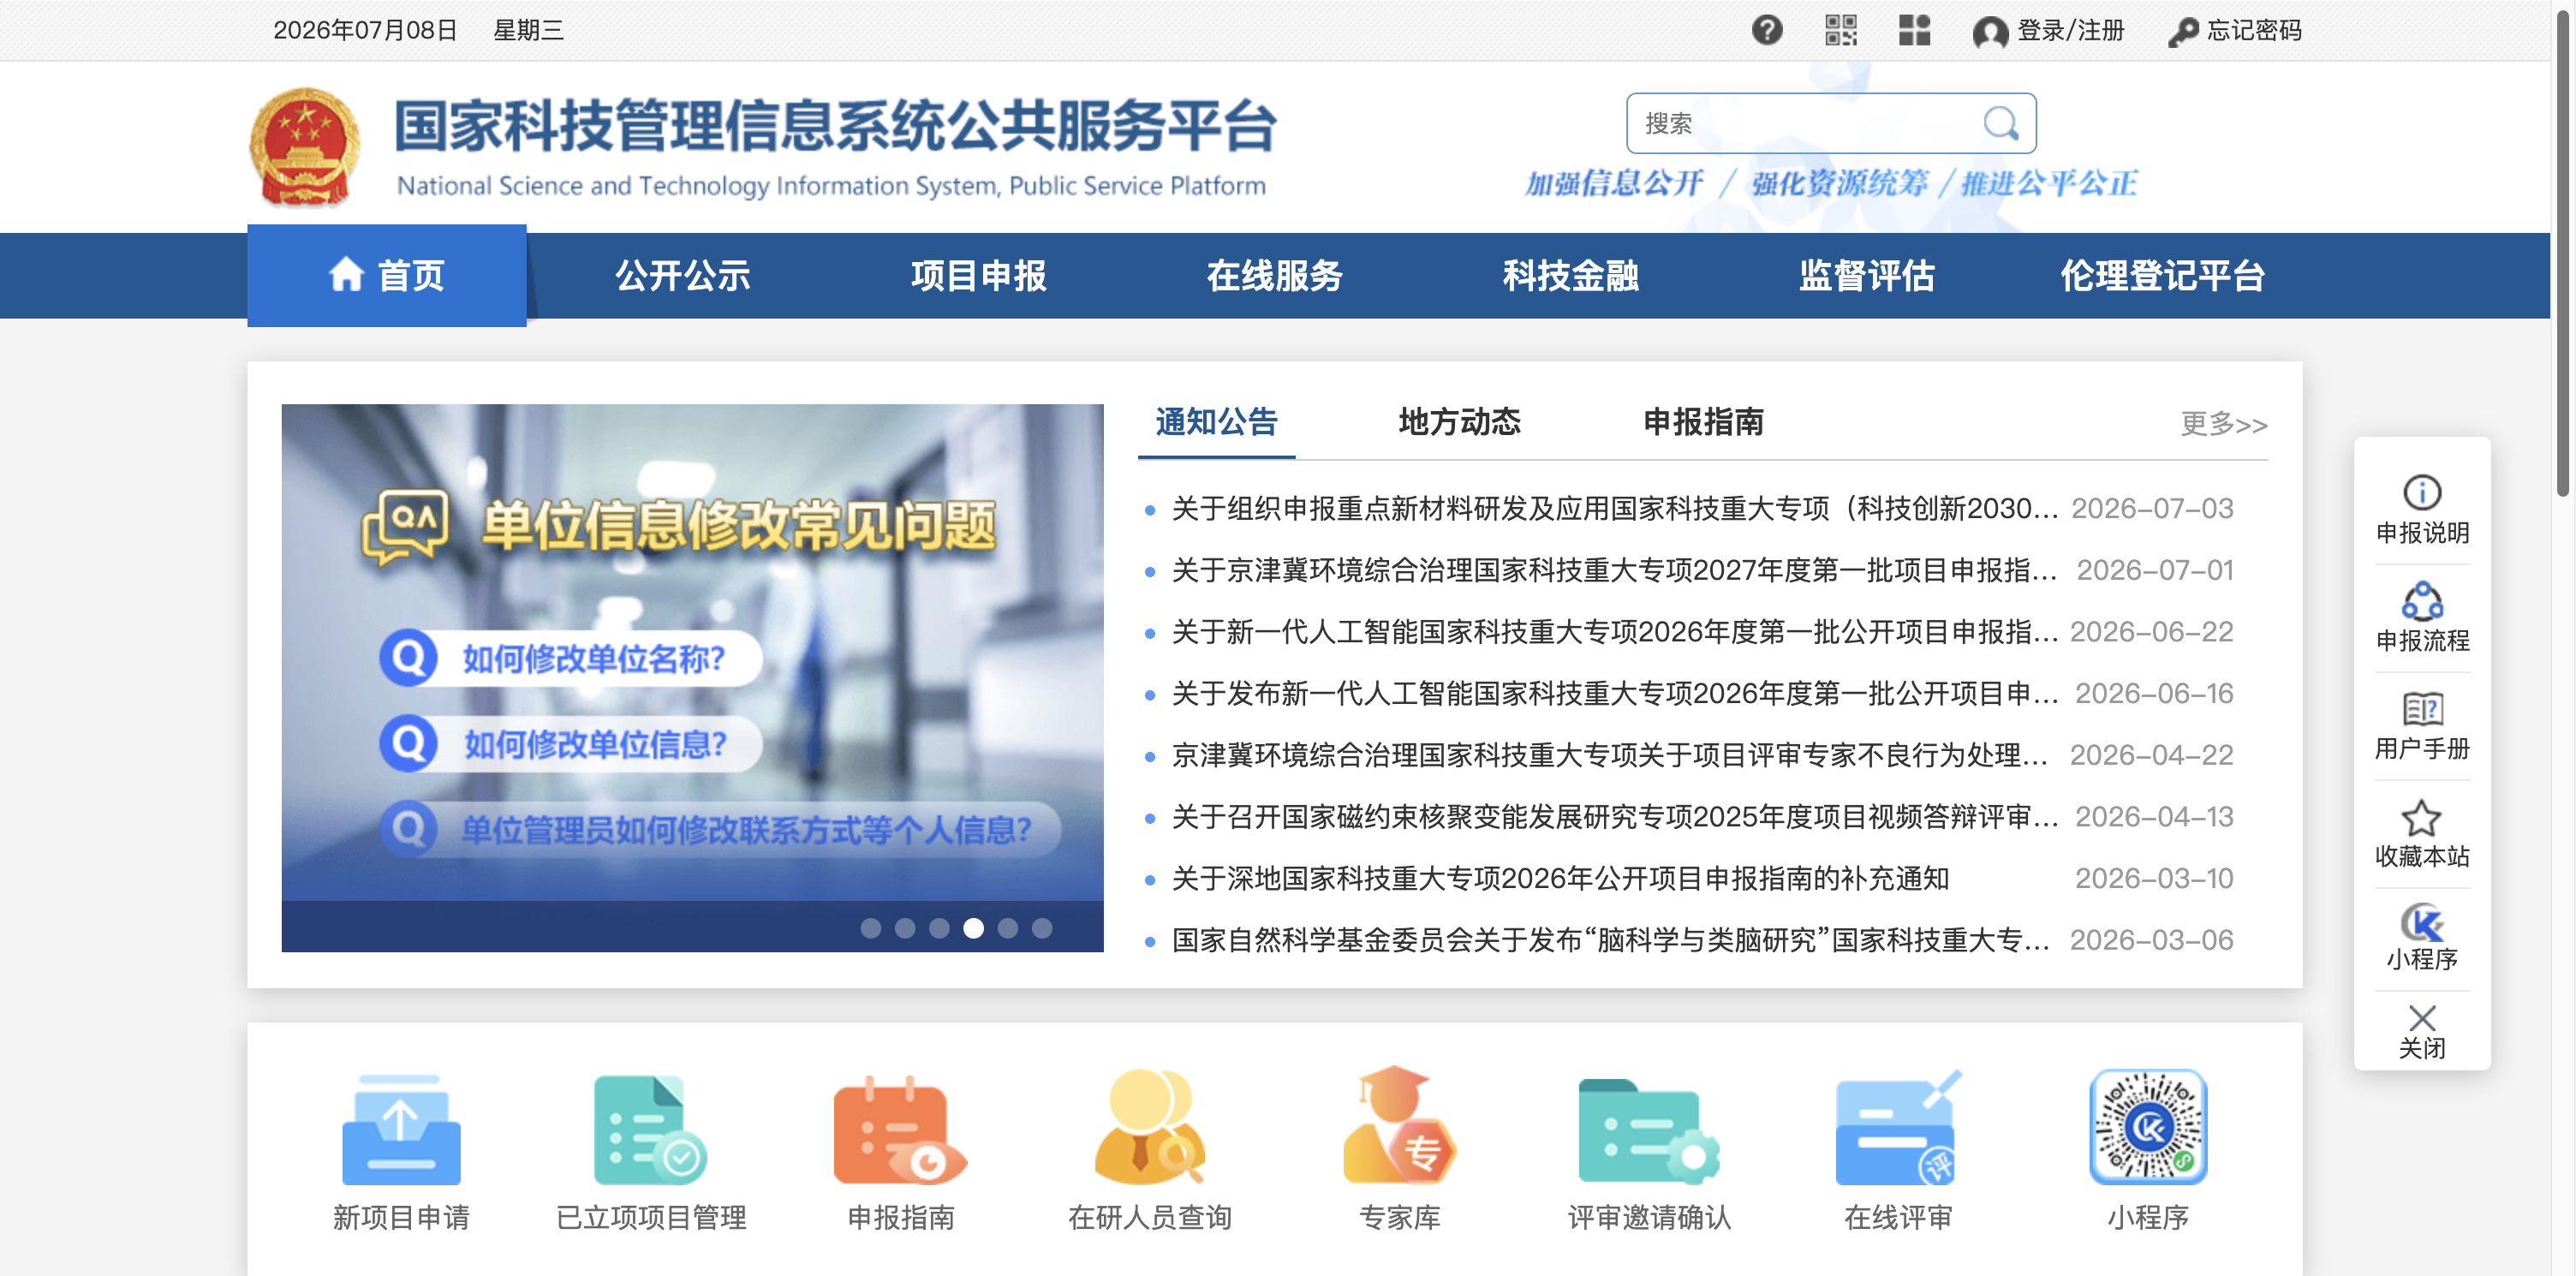
Task: Open the 在线服务 menu
Action: tap(1275, 275)
